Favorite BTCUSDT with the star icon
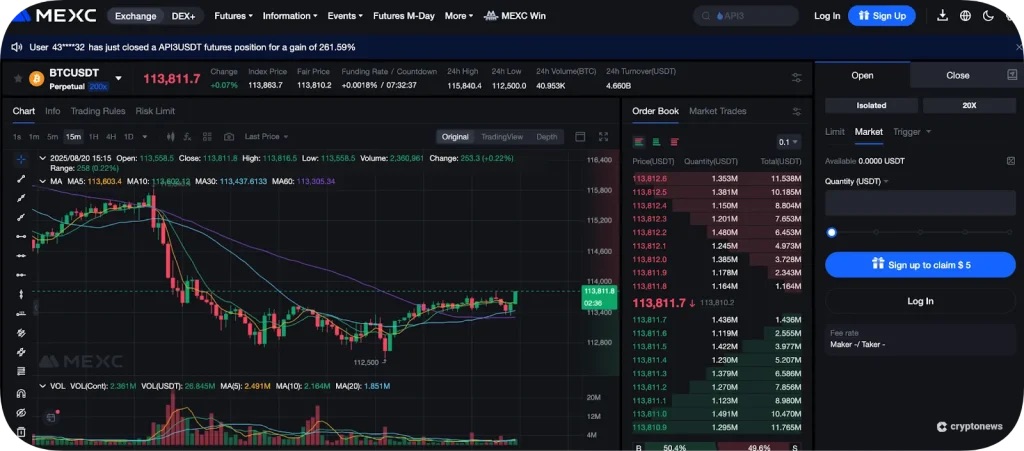1024x451 pixels. [x=18, y=78]
